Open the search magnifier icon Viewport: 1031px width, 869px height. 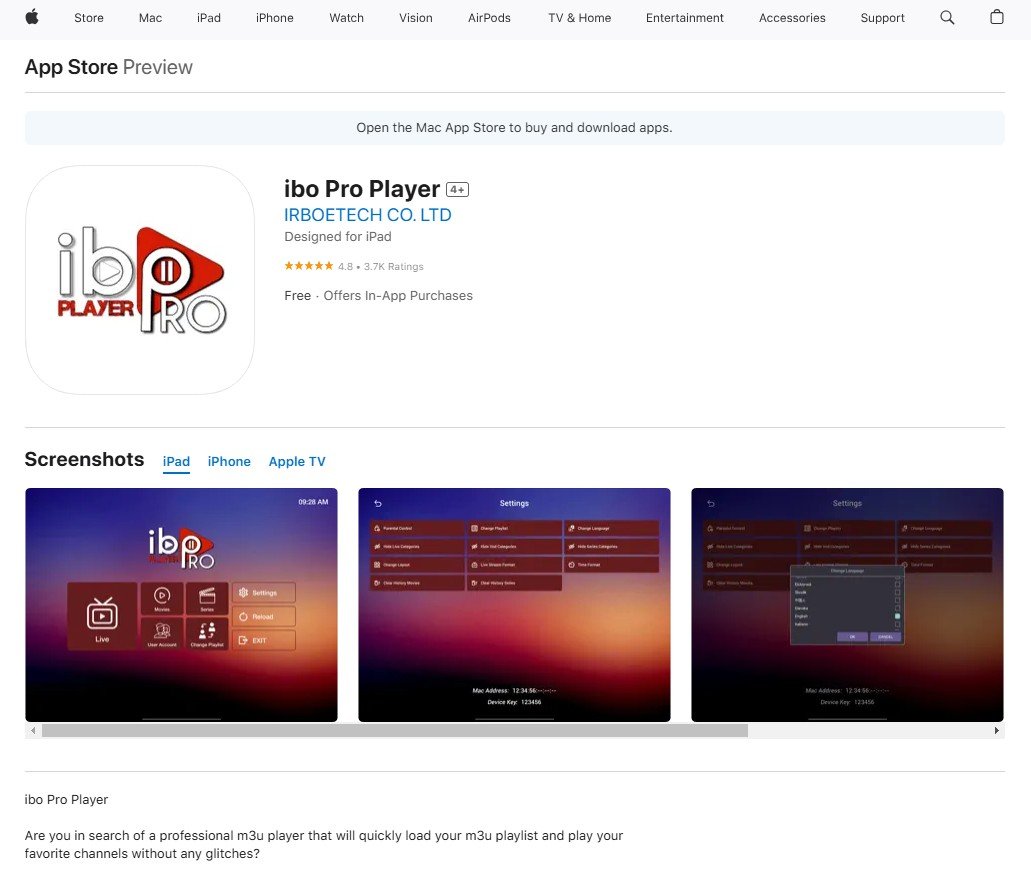[x=947, y=18]
